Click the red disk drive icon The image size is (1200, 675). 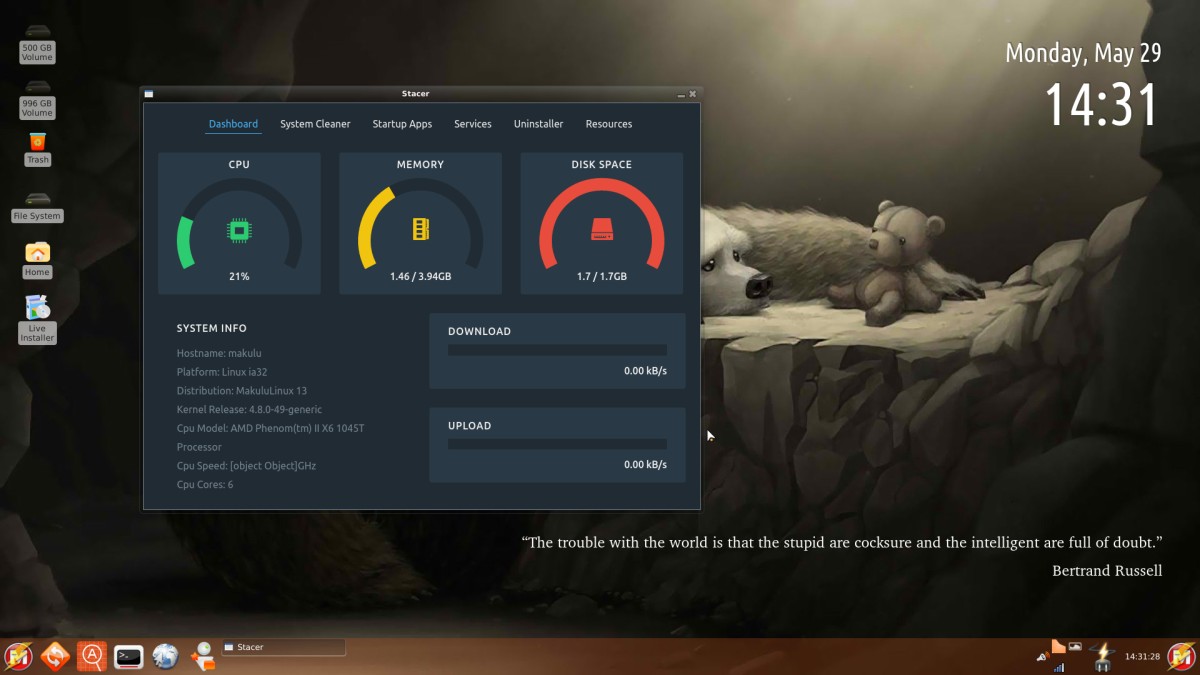pyautogui.click(x=602, y=230)
